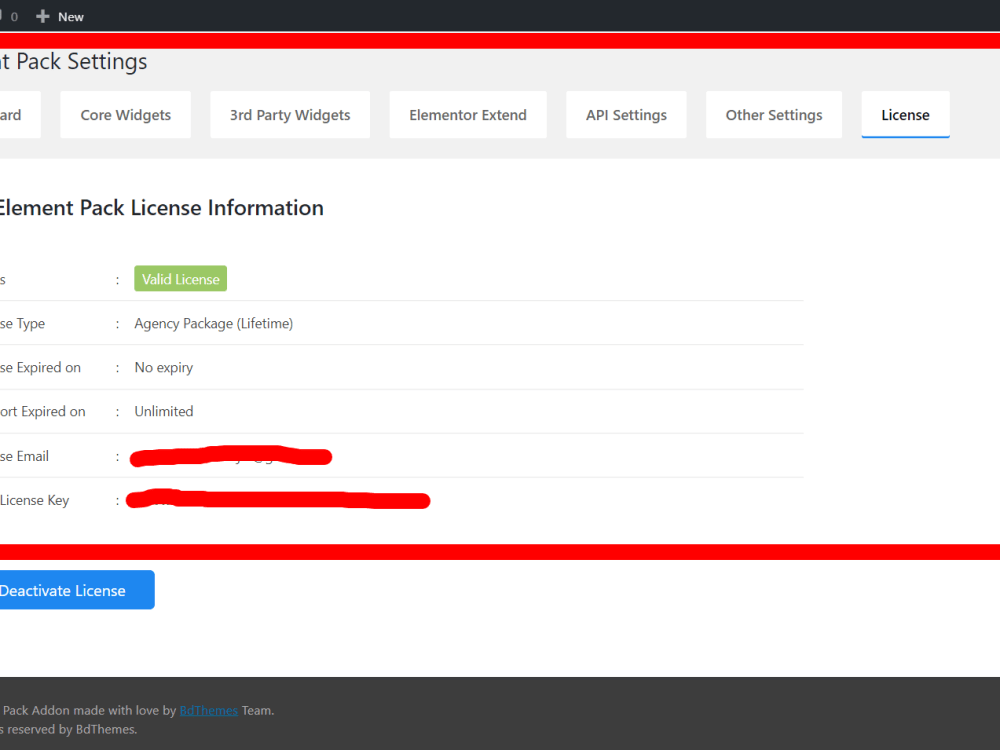The width and height of the screenshot is (1000, 750).
Task: Click the Valid License green badge
Action: [x=180, y=278]
